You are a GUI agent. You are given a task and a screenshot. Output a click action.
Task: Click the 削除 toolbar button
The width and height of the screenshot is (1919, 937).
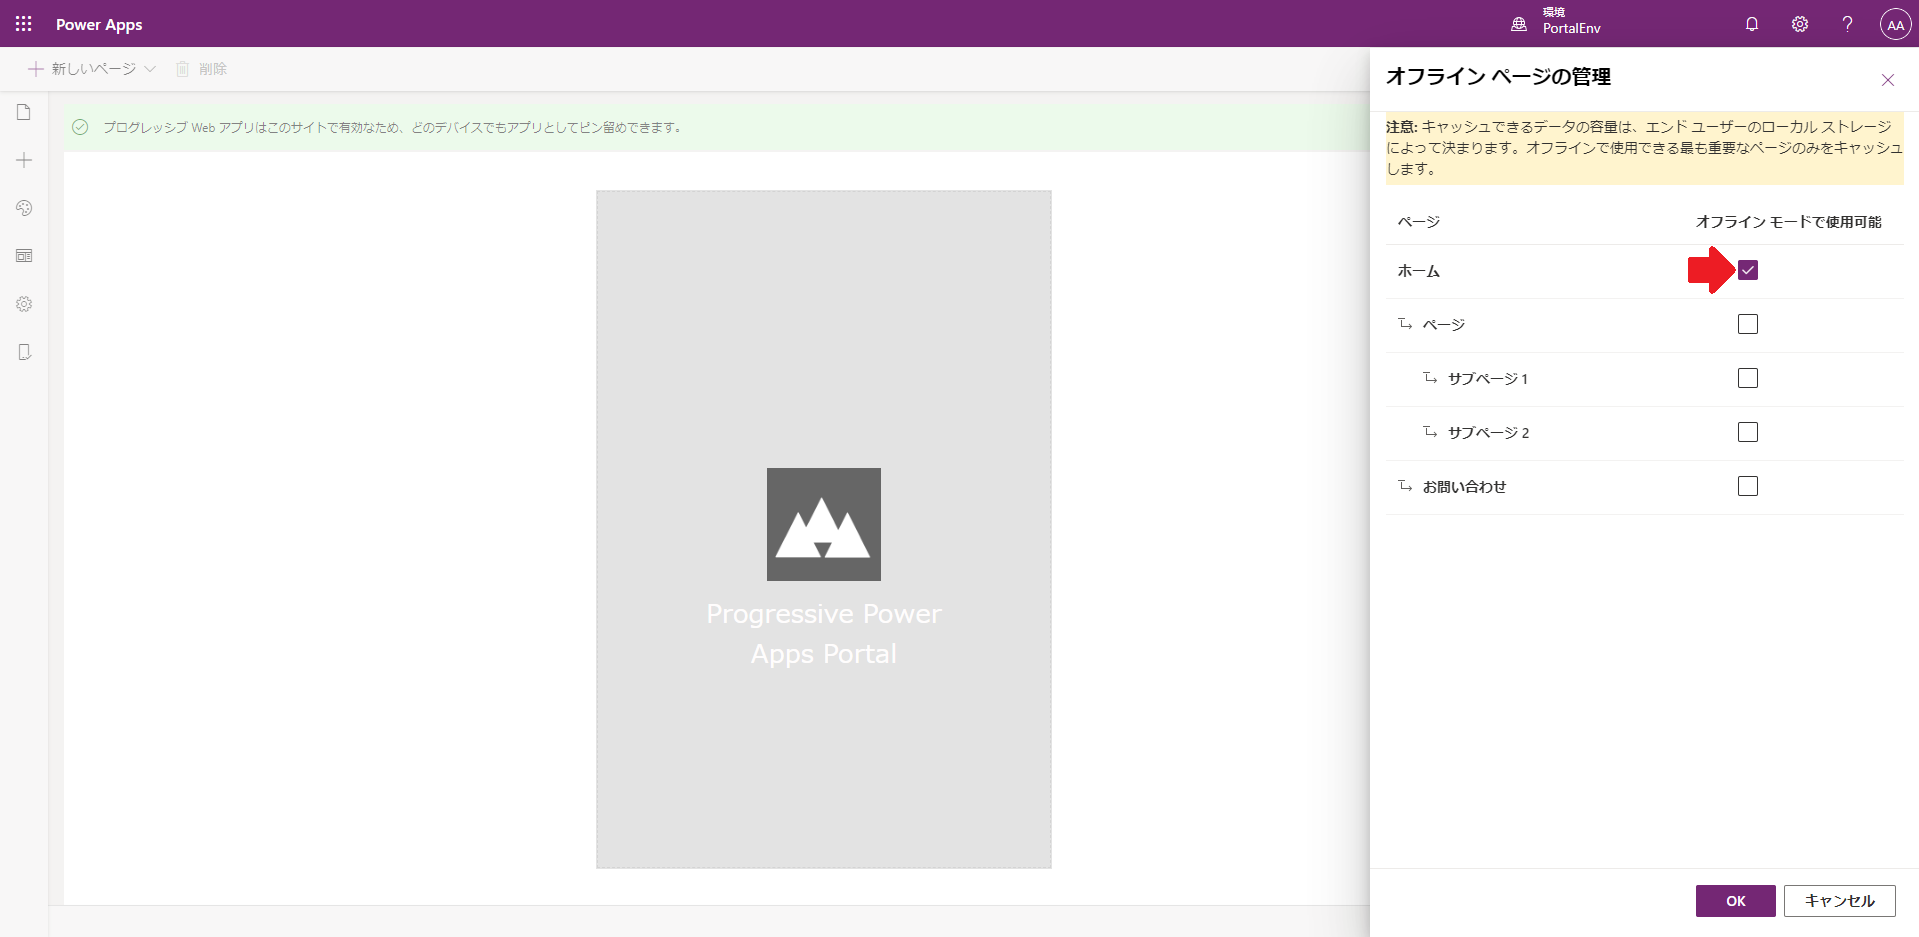pos(201,69)
